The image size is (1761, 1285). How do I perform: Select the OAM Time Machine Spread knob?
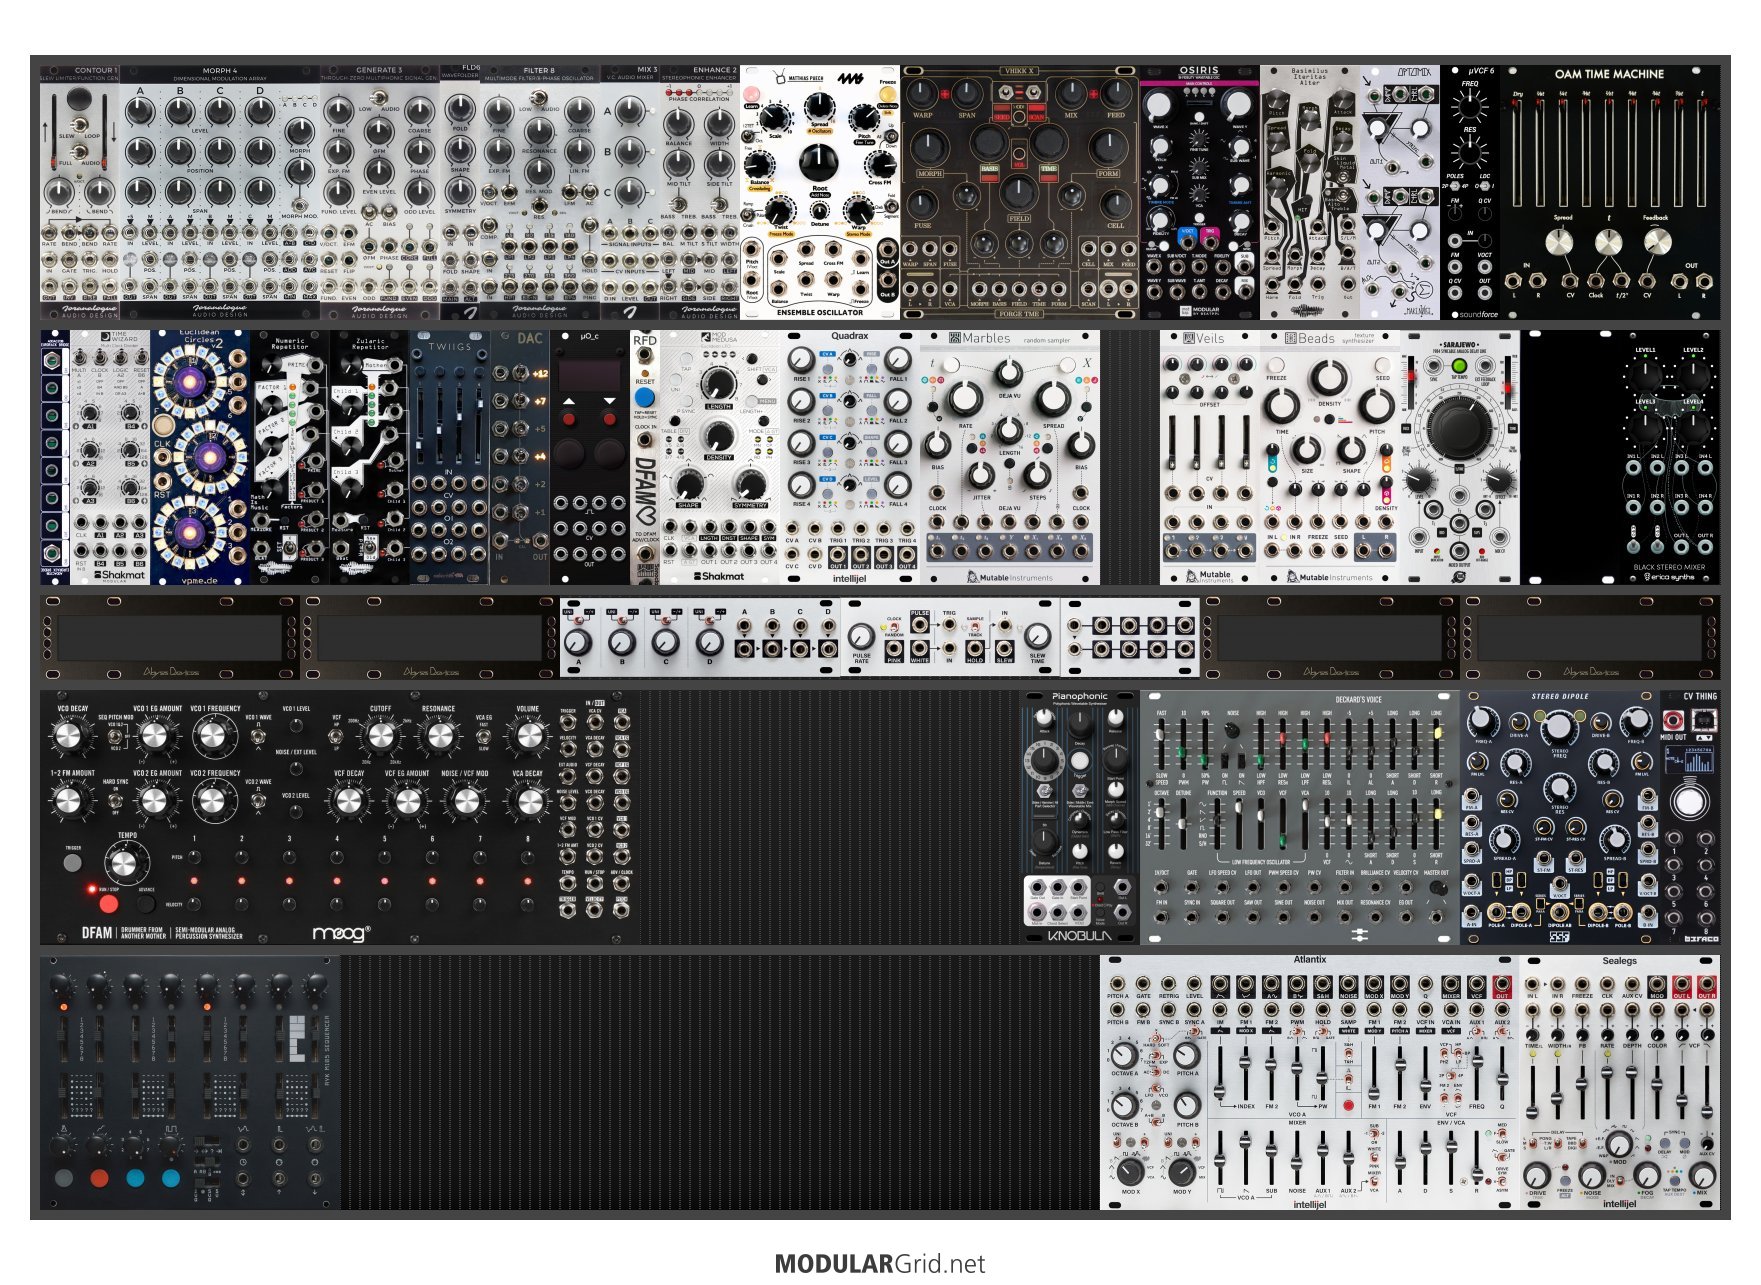click(1559, 242)
